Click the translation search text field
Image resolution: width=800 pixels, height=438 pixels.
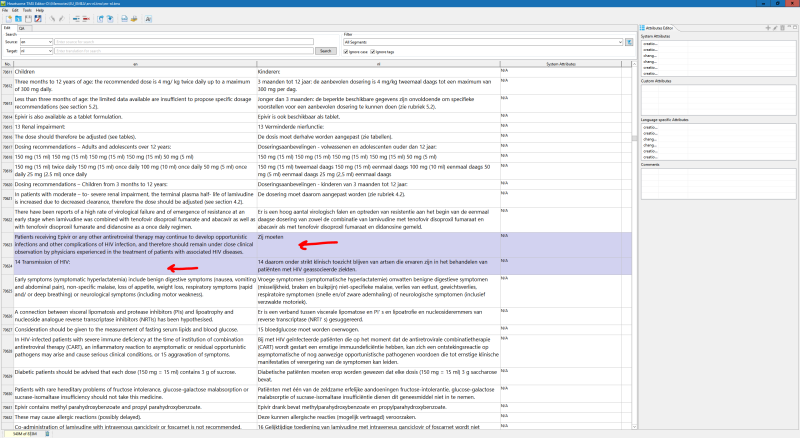tap(184, 51)
